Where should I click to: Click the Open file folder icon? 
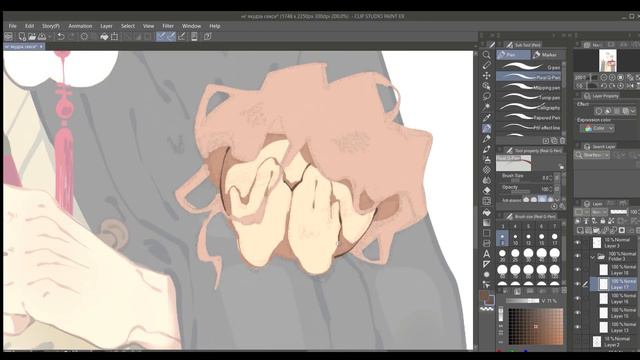pyautogui.click(x=32, y=36)
